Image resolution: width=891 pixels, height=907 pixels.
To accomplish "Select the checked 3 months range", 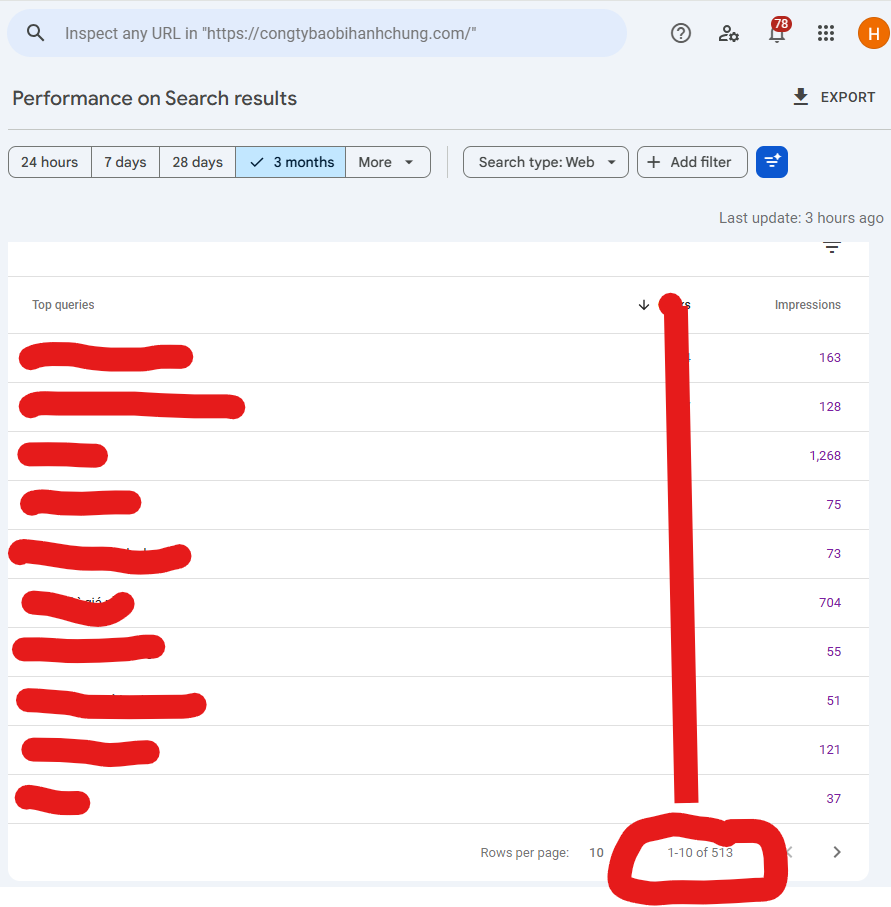I will (x=290, y=162).
